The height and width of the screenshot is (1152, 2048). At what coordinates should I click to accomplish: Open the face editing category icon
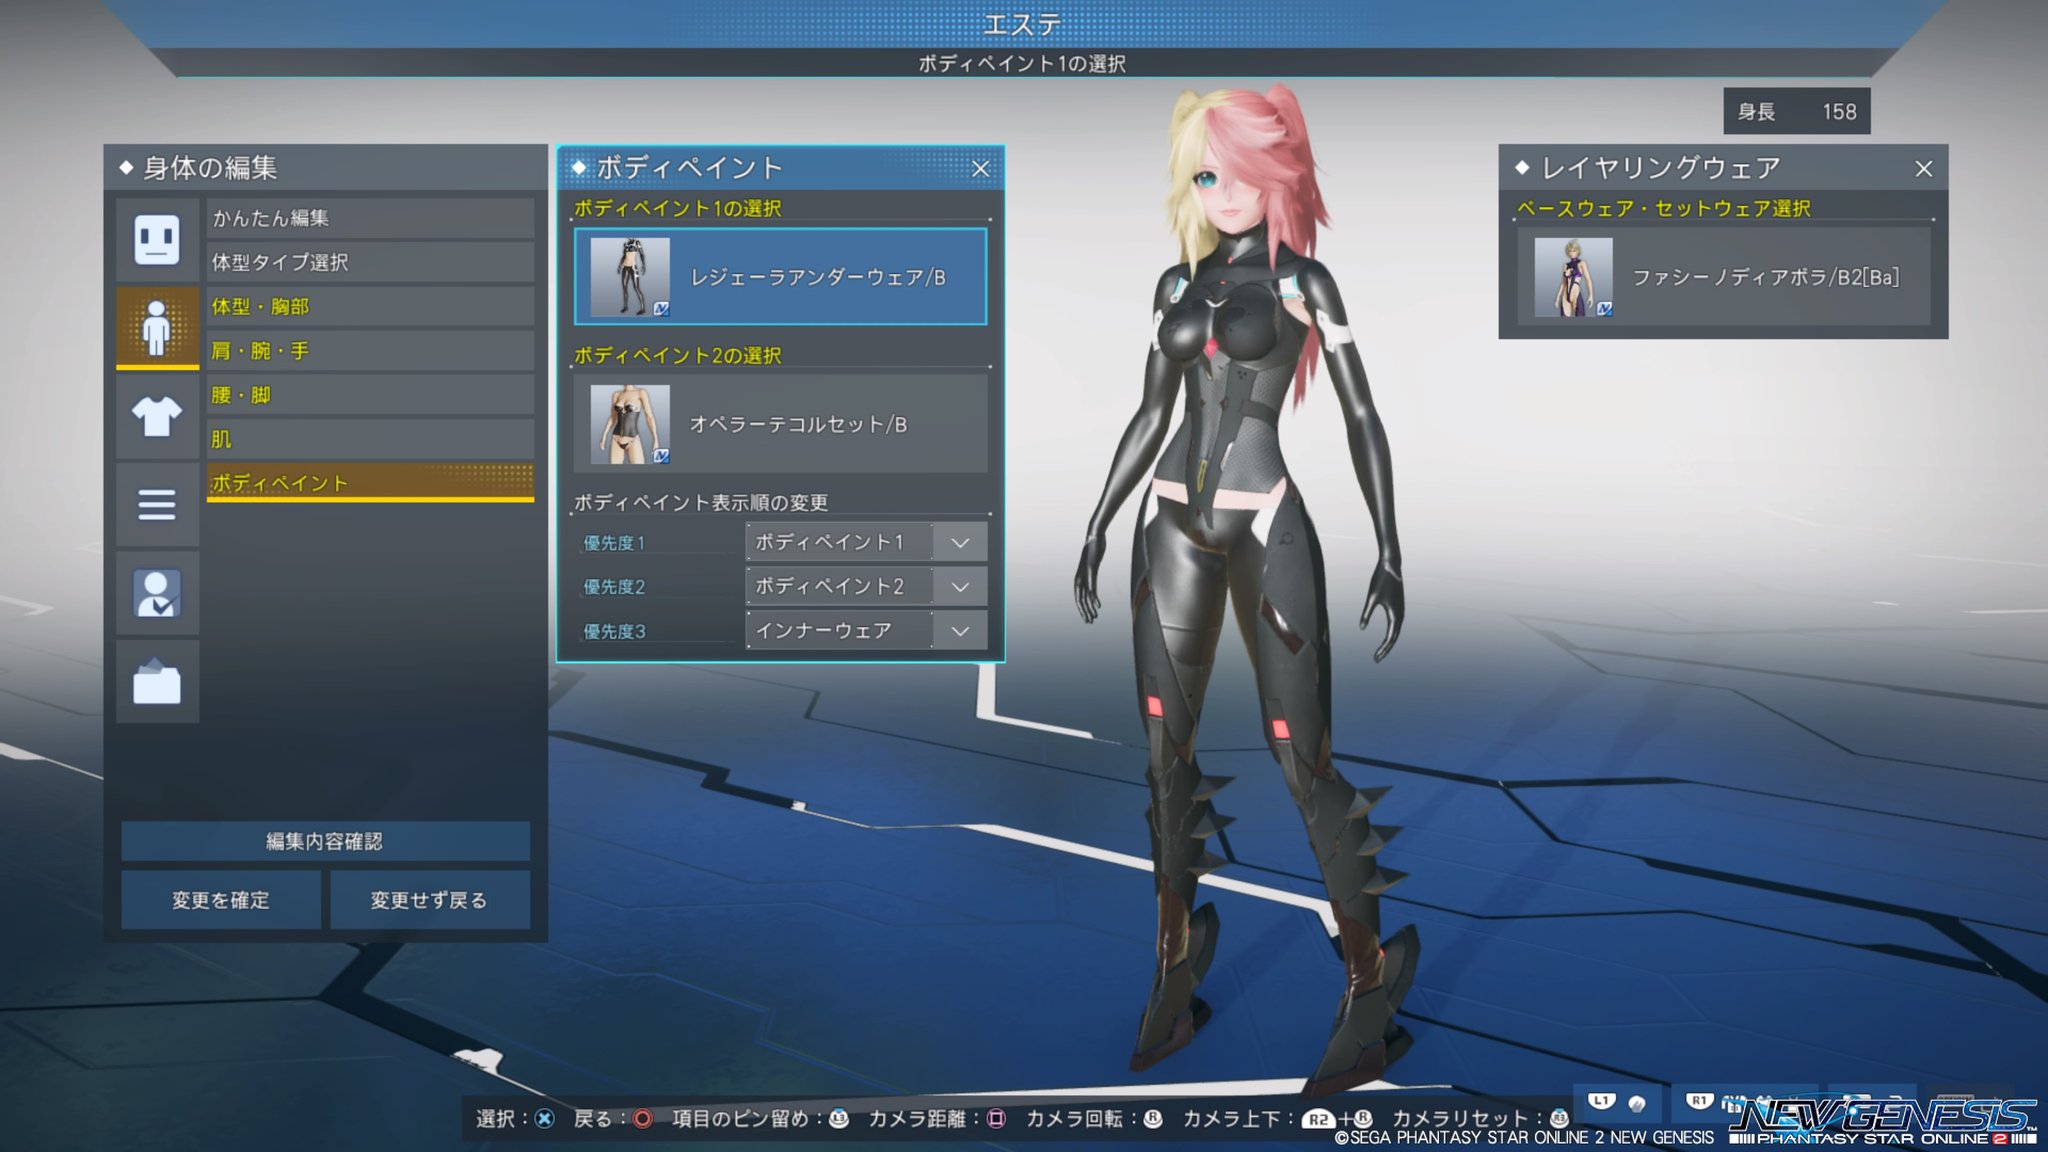point(157,239)
